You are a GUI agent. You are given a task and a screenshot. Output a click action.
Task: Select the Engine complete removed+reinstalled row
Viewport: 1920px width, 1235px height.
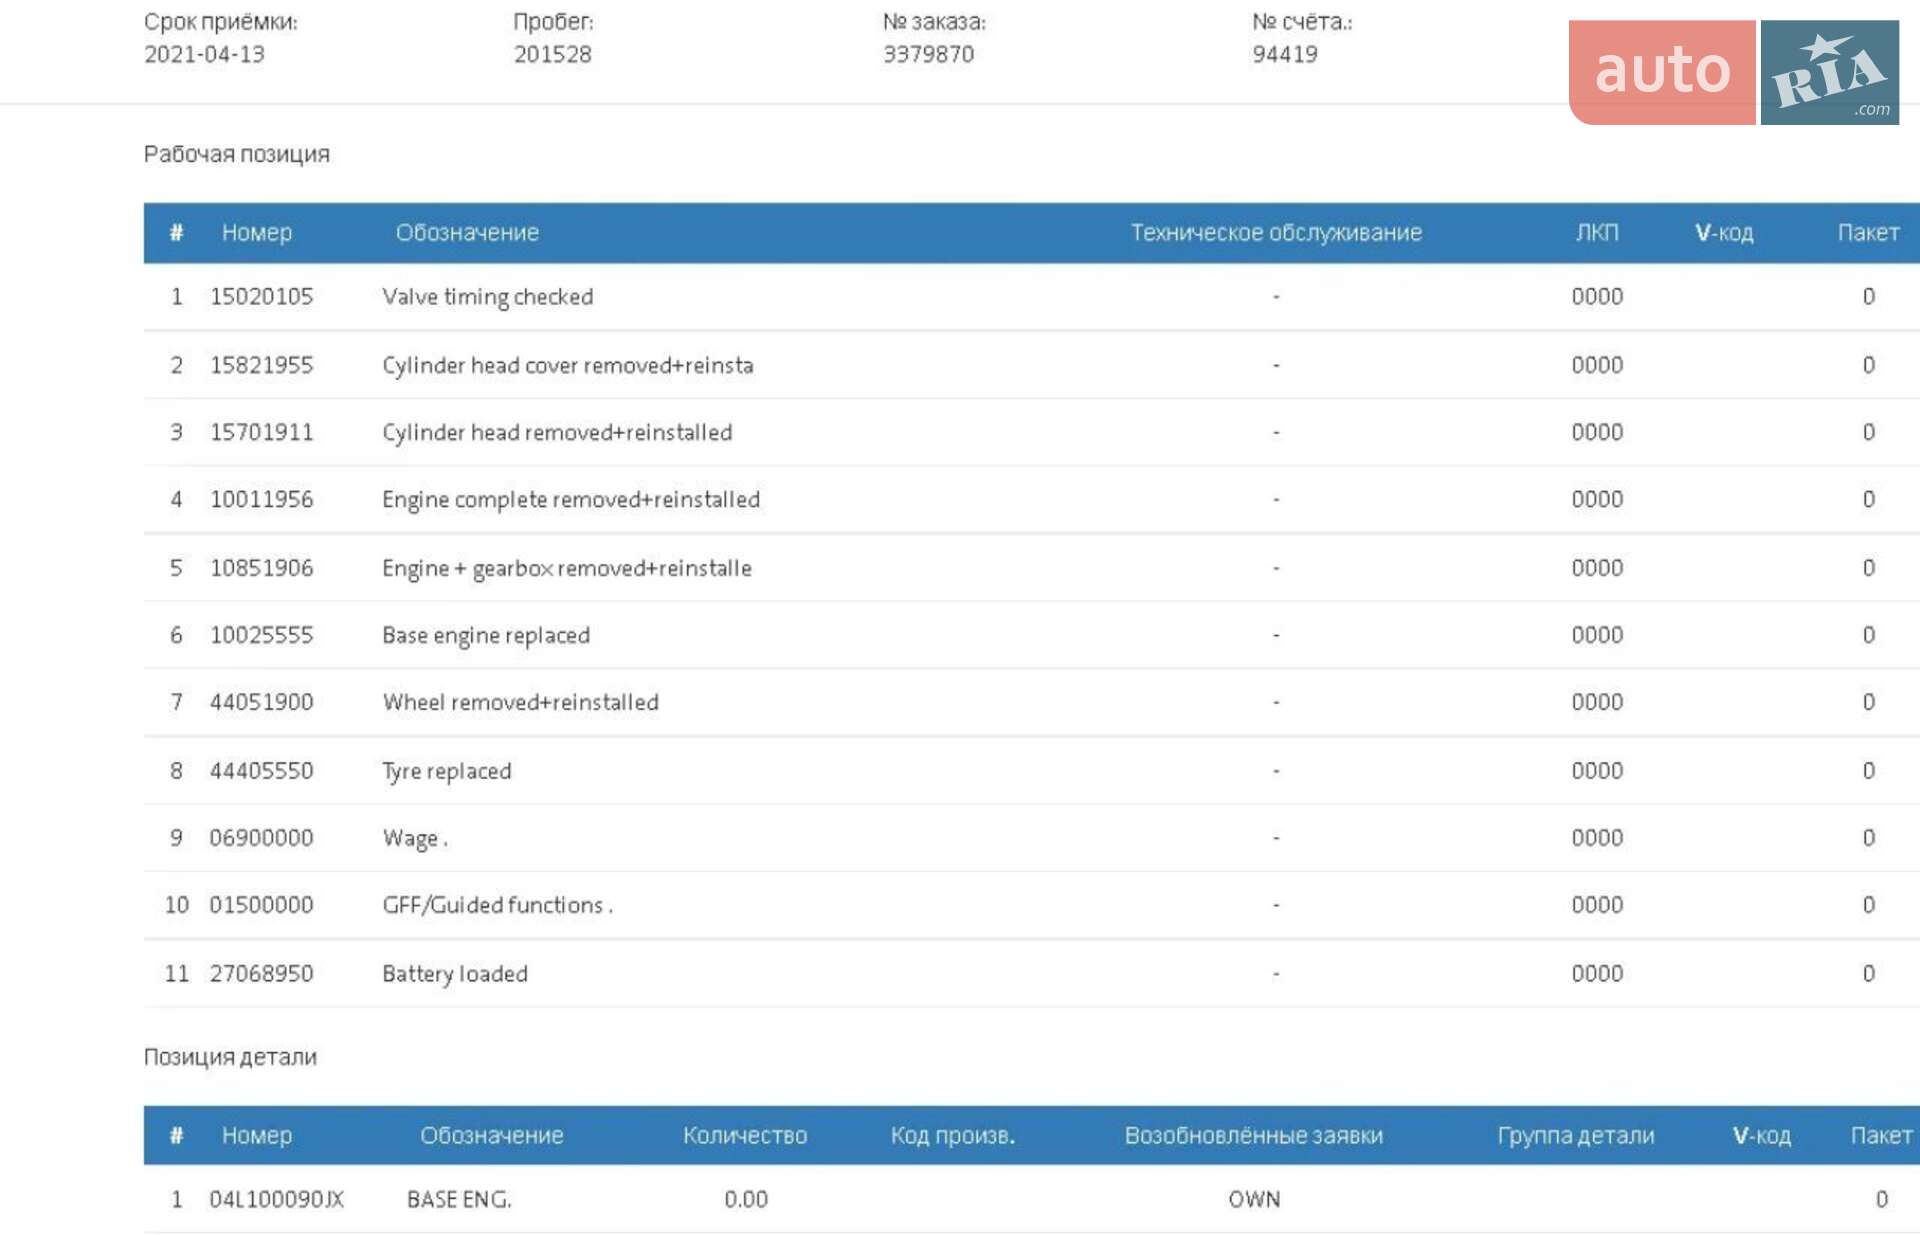[x=1032, y=499]
